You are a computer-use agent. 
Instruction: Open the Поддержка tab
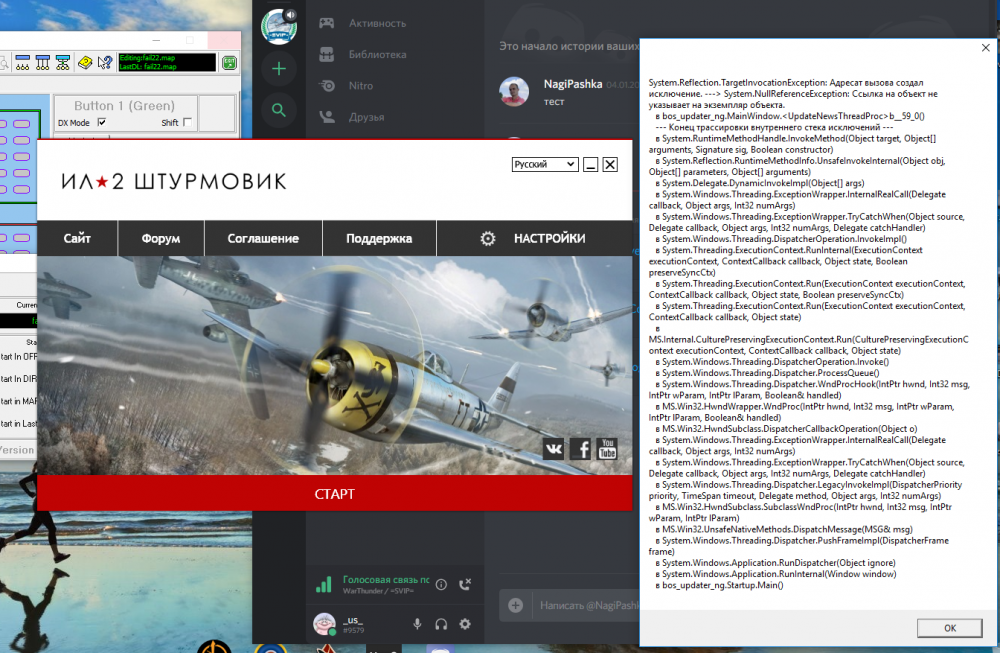click(379, 238)
